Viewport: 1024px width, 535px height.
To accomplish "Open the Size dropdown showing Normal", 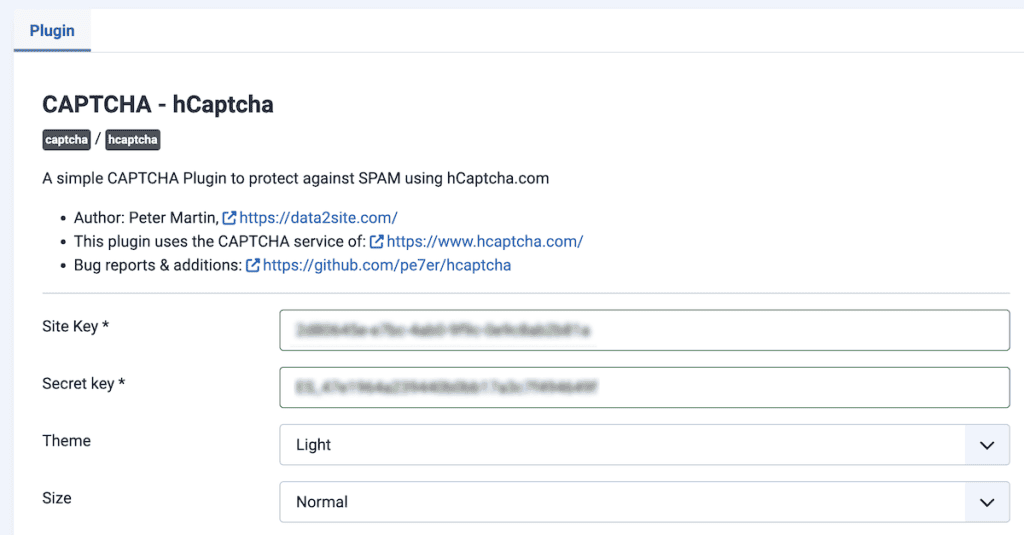I will pyautogui.click(x=645, y=502).
